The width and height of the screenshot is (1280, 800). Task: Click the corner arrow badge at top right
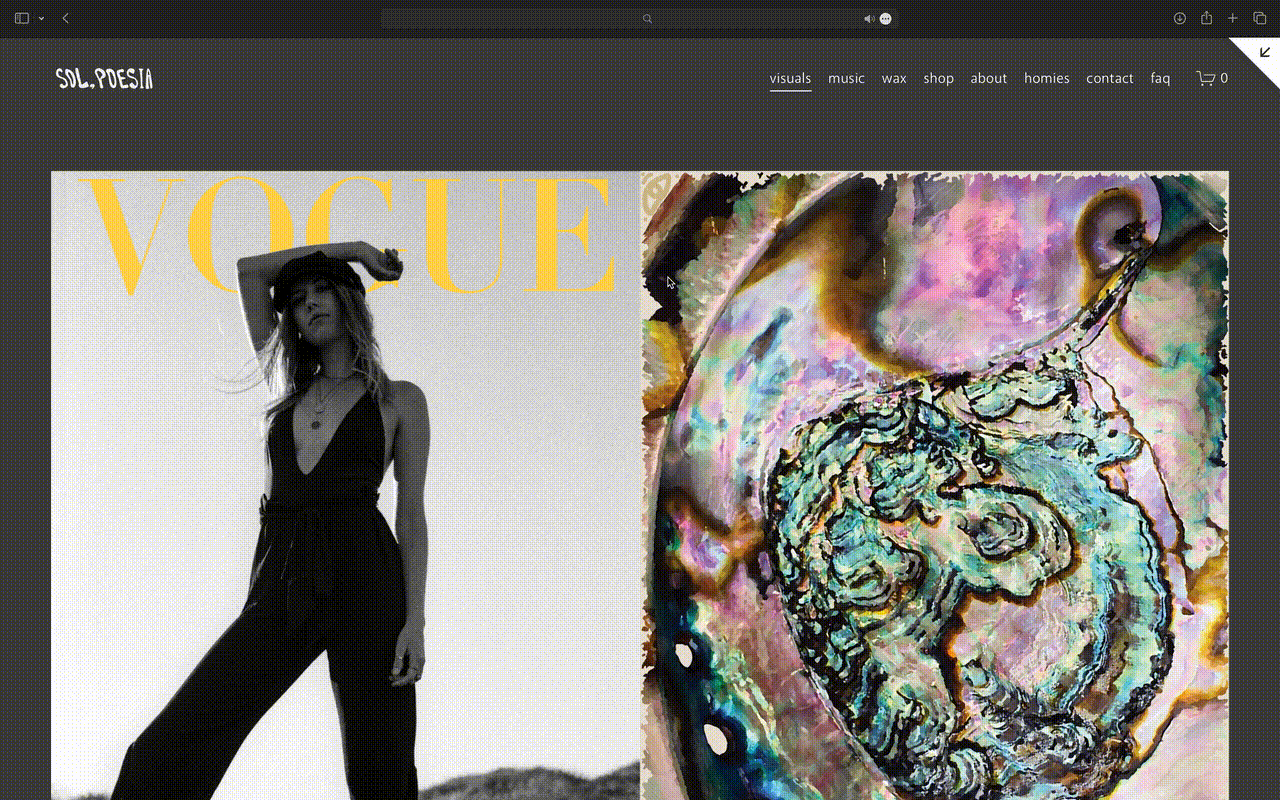[1262, 55]
